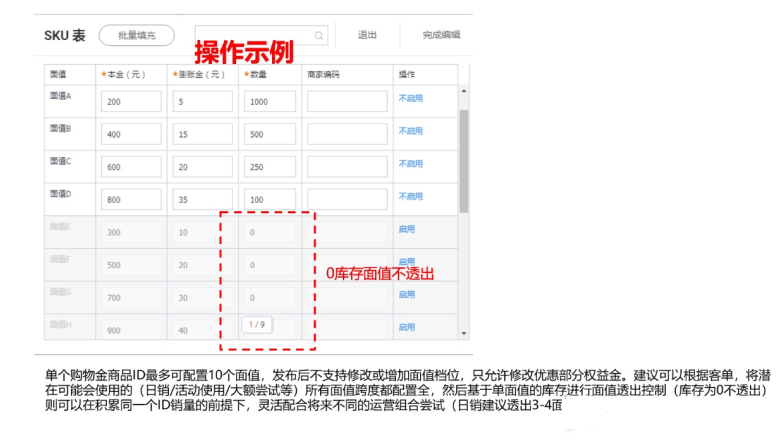Click disabled 本金 field of 面值G (700)
Viewport: 784px width, 442px height.
(131, 298)
